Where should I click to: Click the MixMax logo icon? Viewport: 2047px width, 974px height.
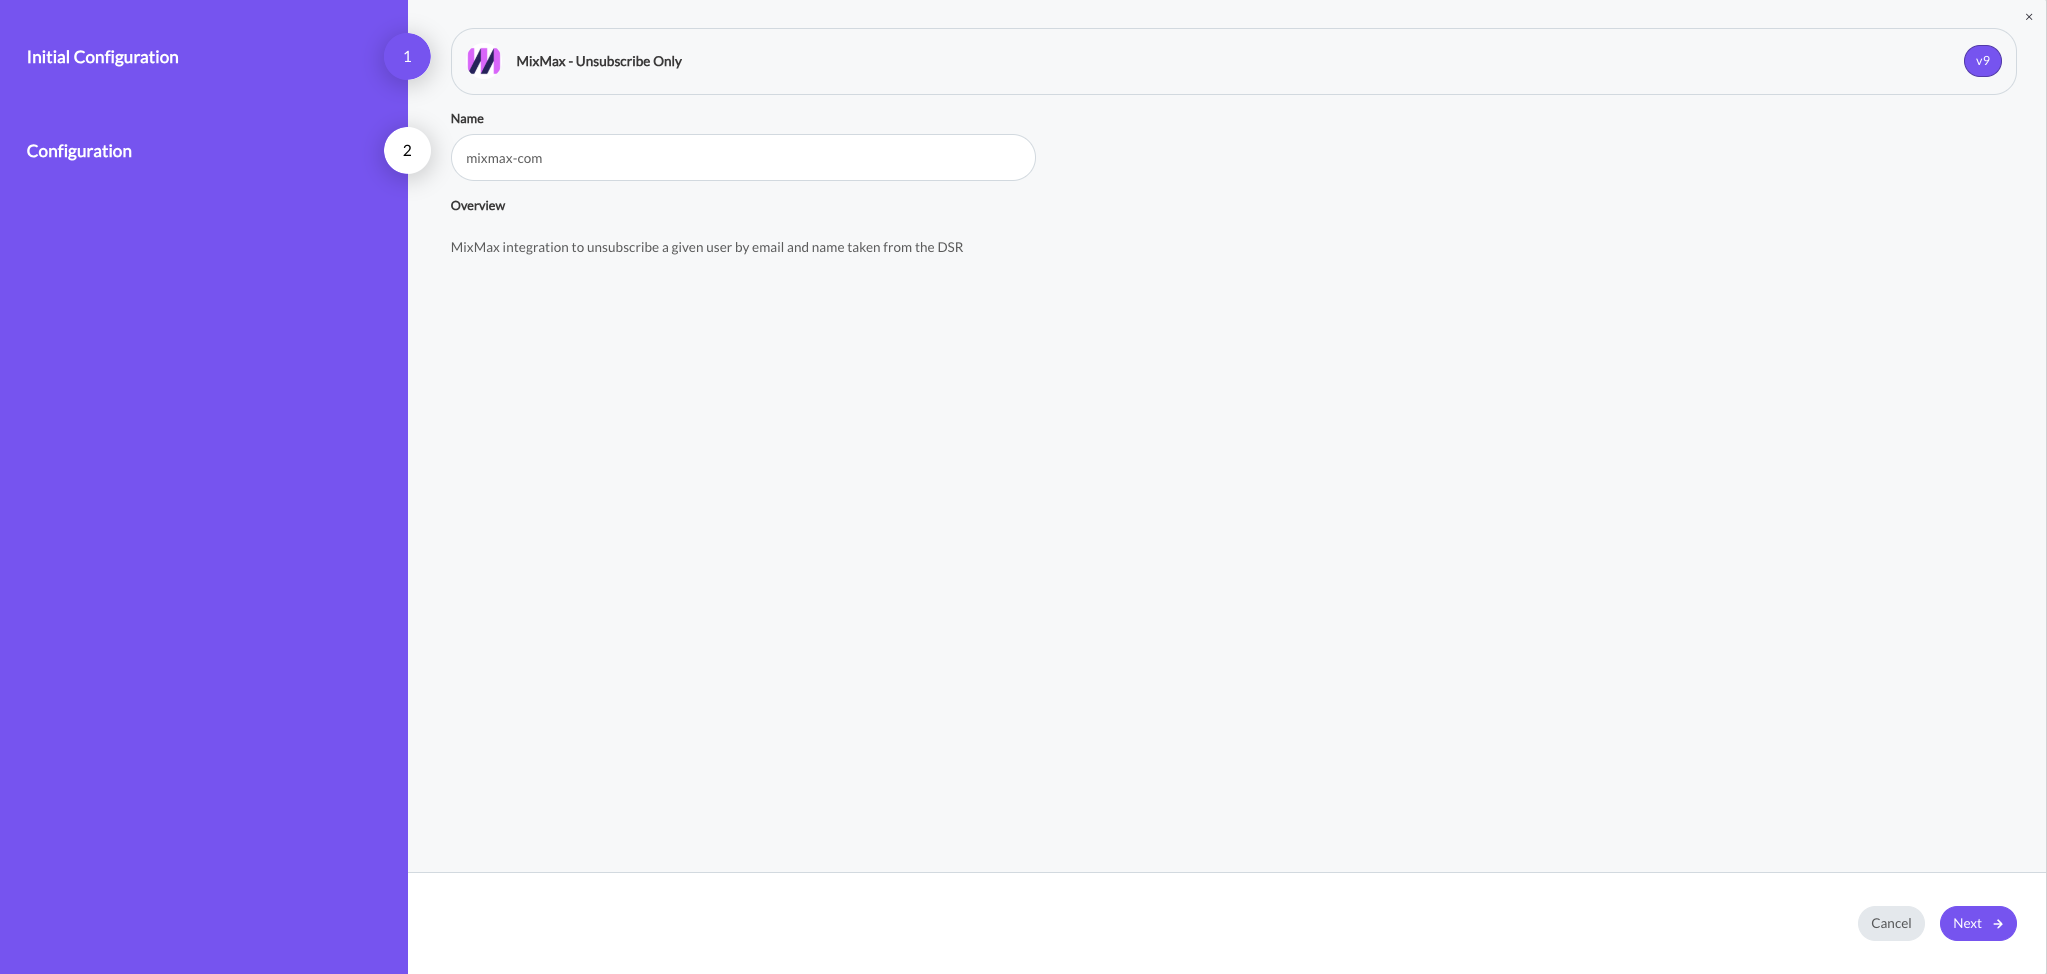click(484, 61)
